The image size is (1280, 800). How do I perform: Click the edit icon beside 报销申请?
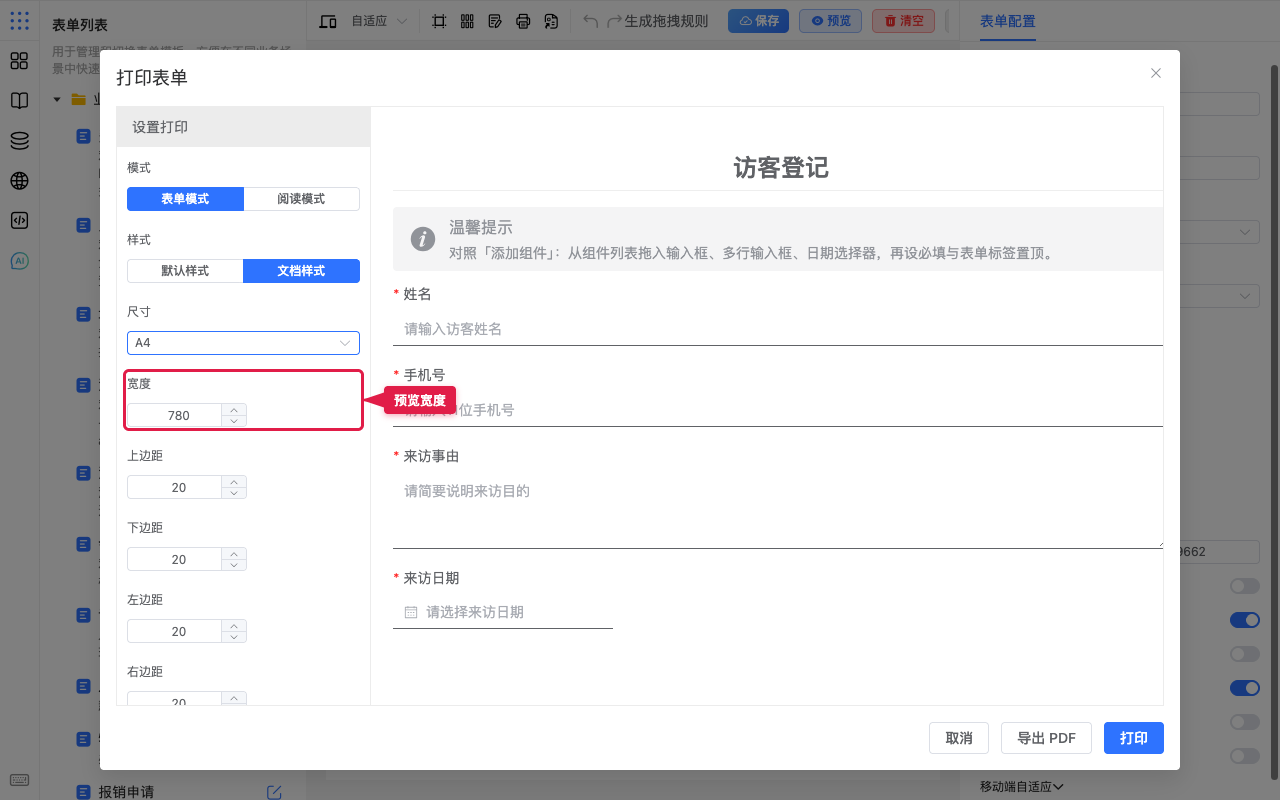(x=274, y=792)
